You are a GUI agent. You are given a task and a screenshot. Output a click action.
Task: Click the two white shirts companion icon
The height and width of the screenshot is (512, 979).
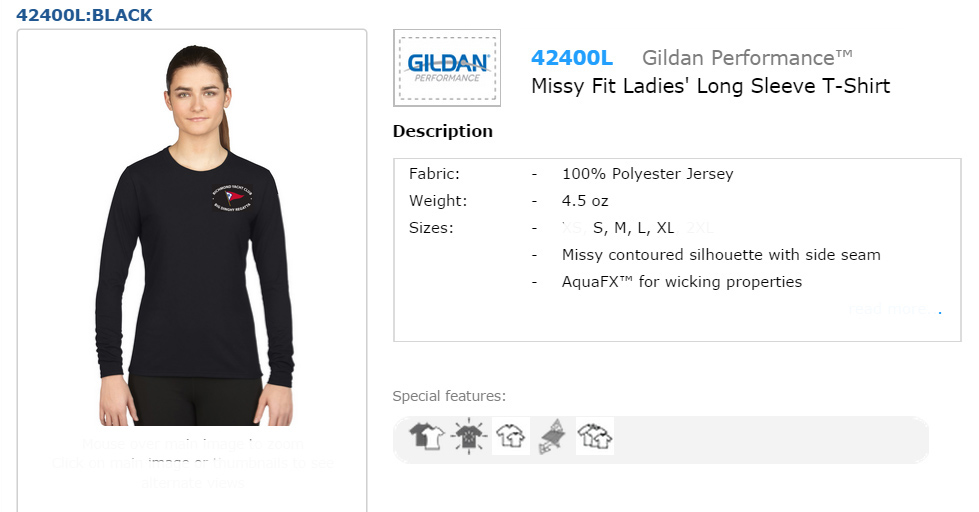coord(511,436)
